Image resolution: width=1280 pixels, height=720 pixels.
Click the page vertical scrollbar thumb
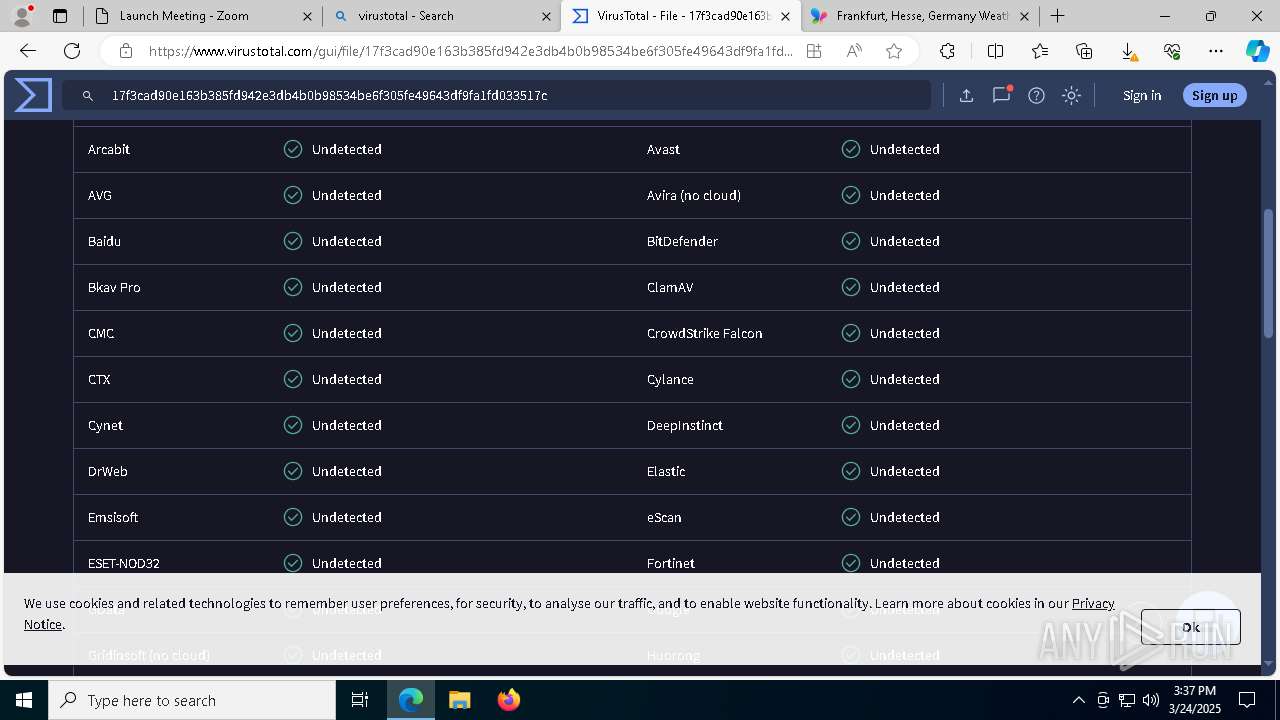(1269, 273)
